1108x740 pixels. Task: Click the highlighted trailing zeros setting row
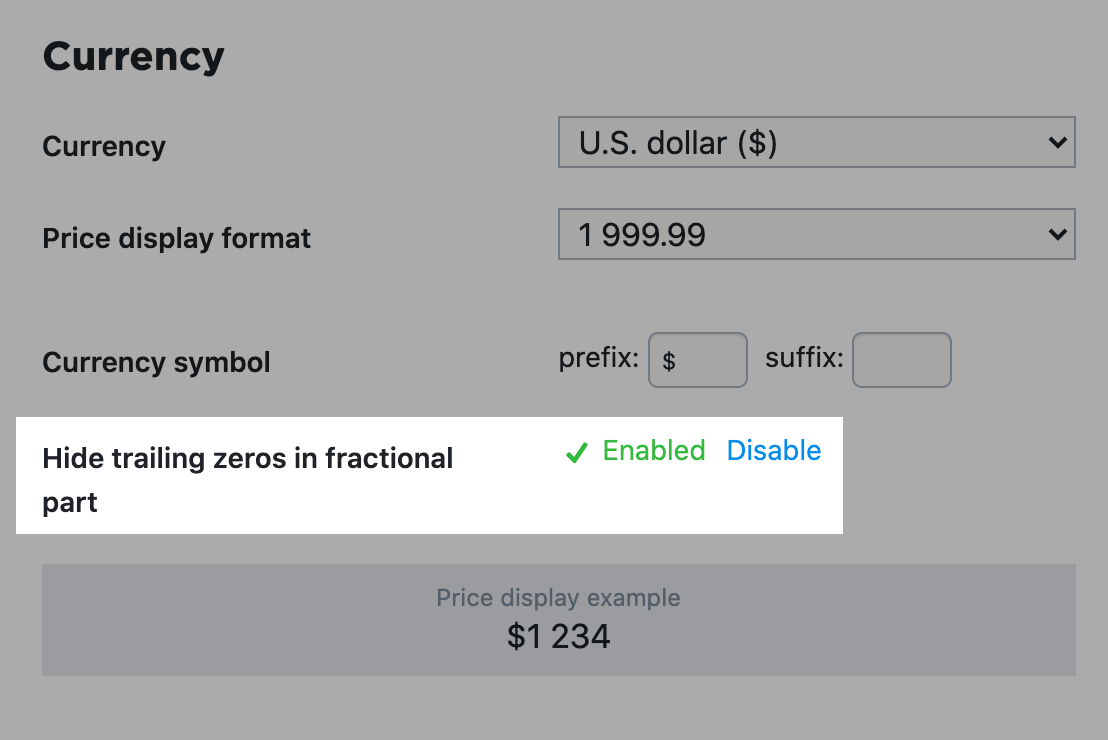coord(428,476)
